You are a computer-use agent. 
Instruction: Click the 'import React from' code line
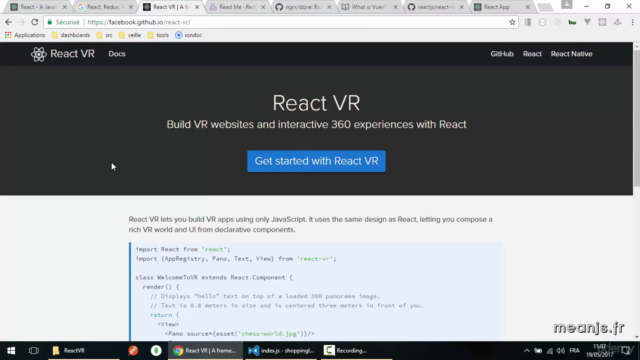pos(183,249)
